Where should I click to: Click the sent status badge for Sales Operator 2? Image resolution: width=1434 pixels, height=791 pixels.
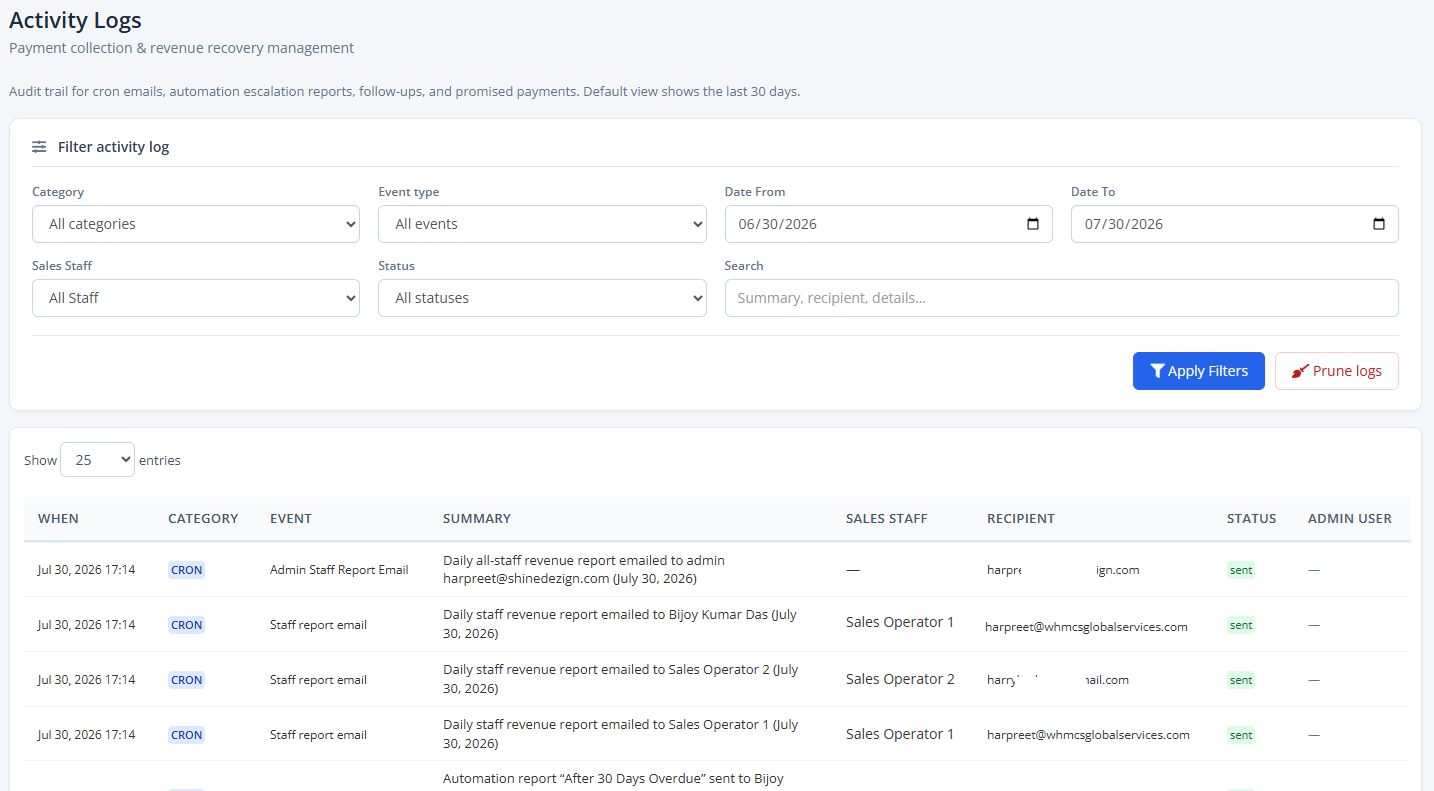[1241, 680]
